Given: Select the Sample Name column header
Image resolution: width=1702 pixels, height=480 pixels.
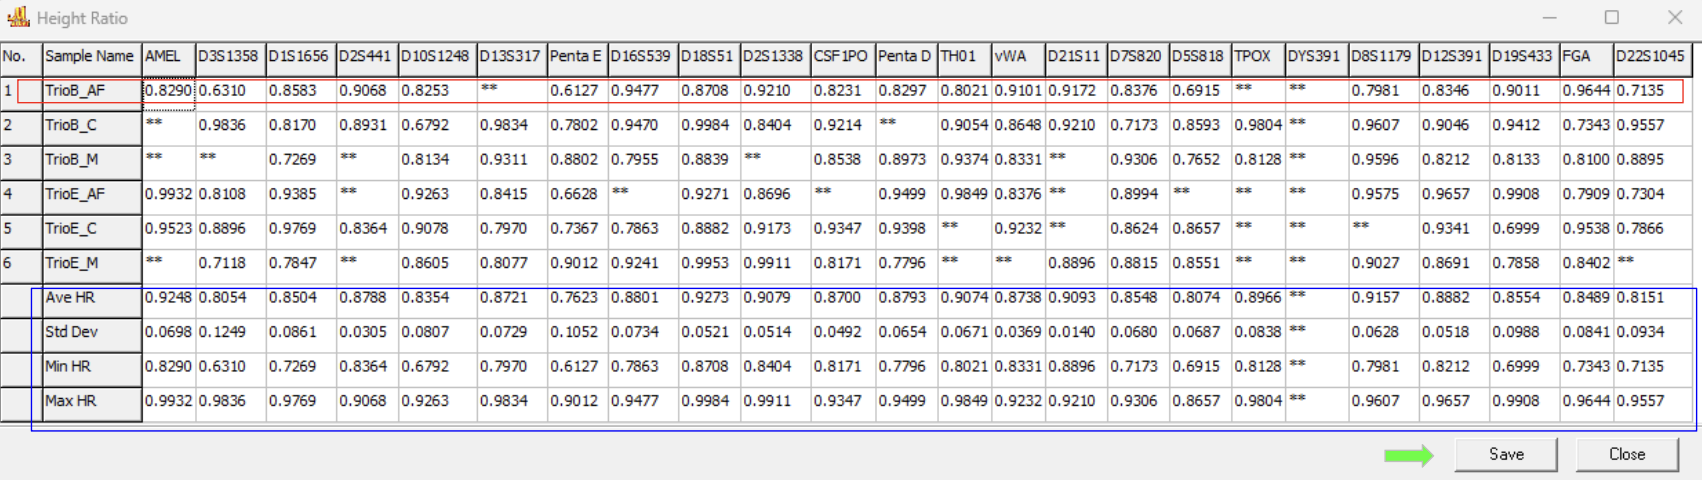Looking at the screenshot, I should 90,57.
